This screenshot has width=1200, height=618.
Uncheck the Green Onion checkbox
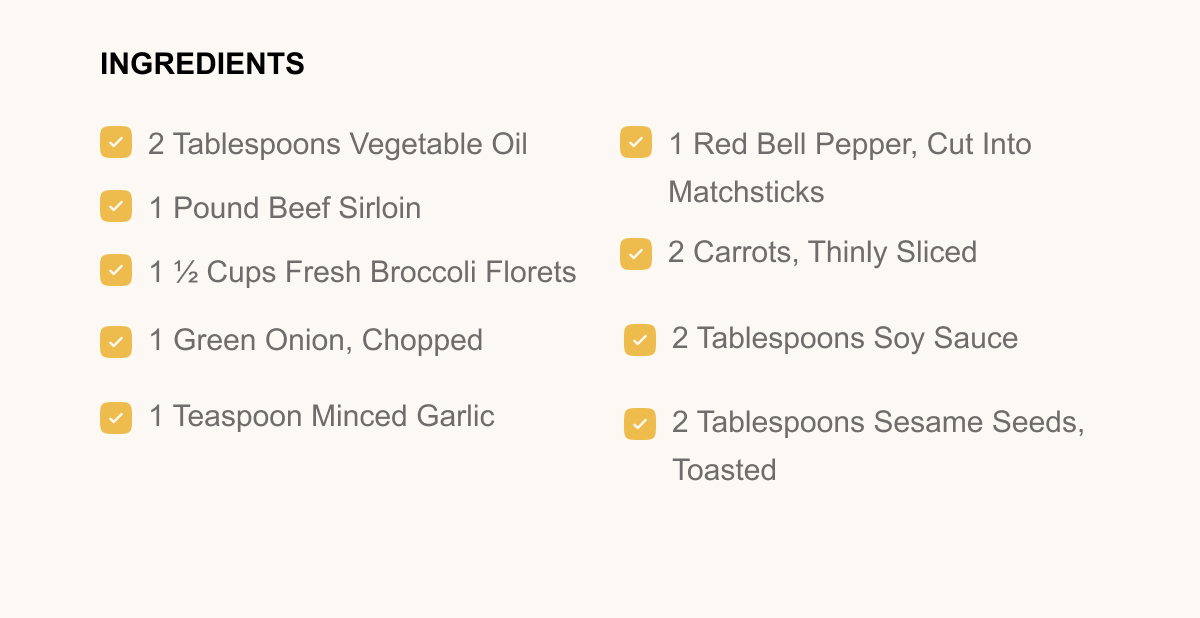[x=116, y=341]
